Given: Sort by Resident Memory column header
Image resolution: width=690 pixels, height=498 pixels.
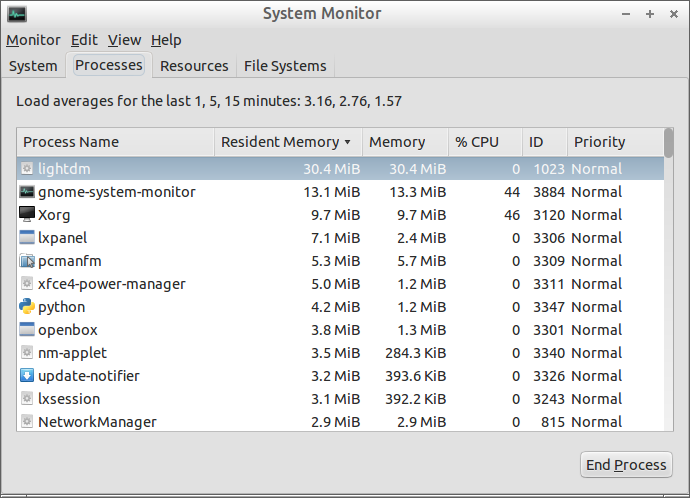Looking at the screenshot, I should tap(286, 142).
